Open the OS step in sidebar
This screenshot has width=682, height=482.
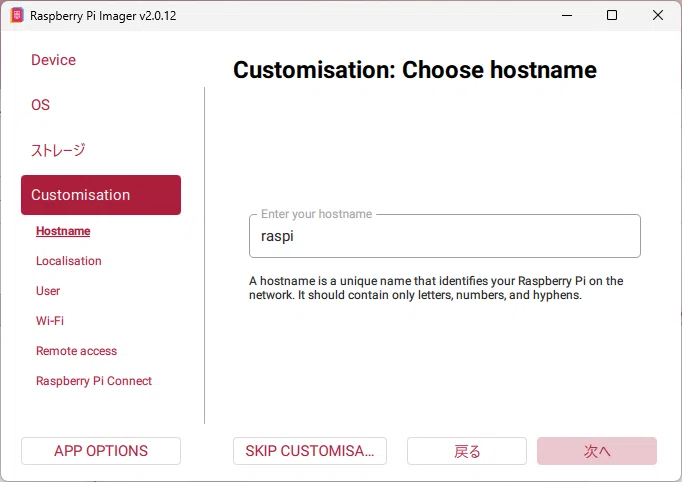[x=40, y=105]
